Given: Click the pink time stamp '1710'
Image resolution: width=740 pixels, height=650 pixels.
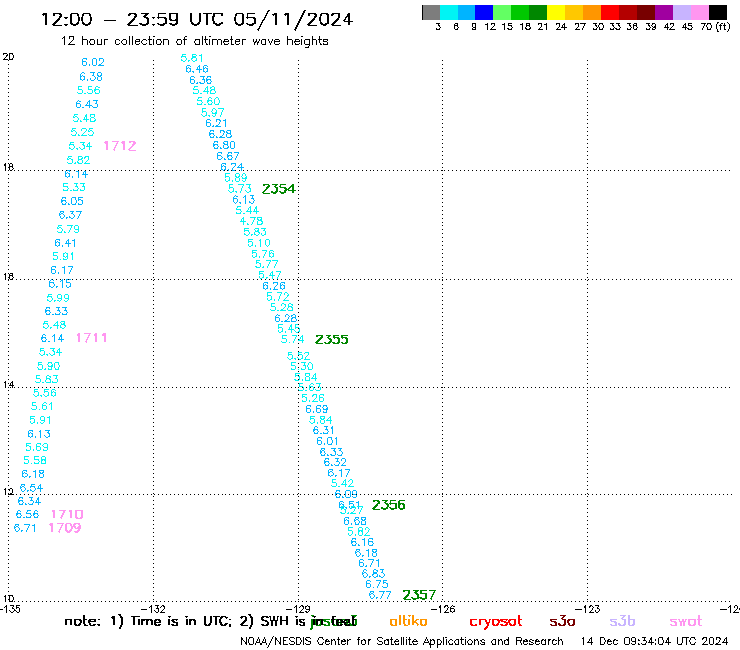Looking at the screenshot, I should point(67,514).
